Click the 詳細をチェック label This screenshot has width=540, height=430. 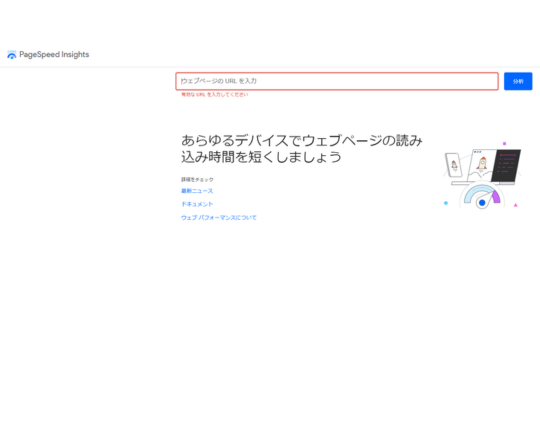(x=197, y=179)
